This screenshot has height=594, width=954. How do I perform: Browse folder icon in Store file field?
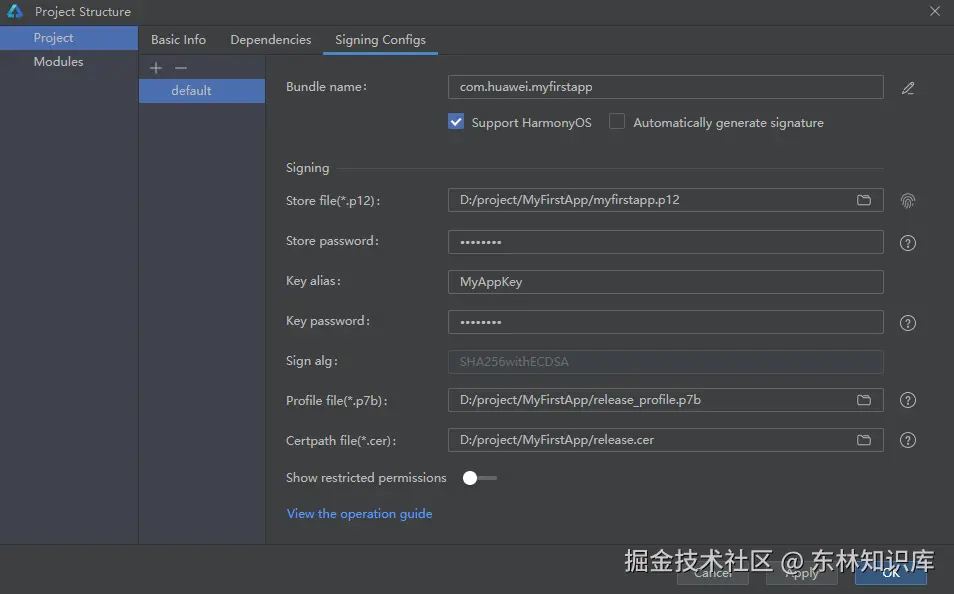tap(864, 200)
